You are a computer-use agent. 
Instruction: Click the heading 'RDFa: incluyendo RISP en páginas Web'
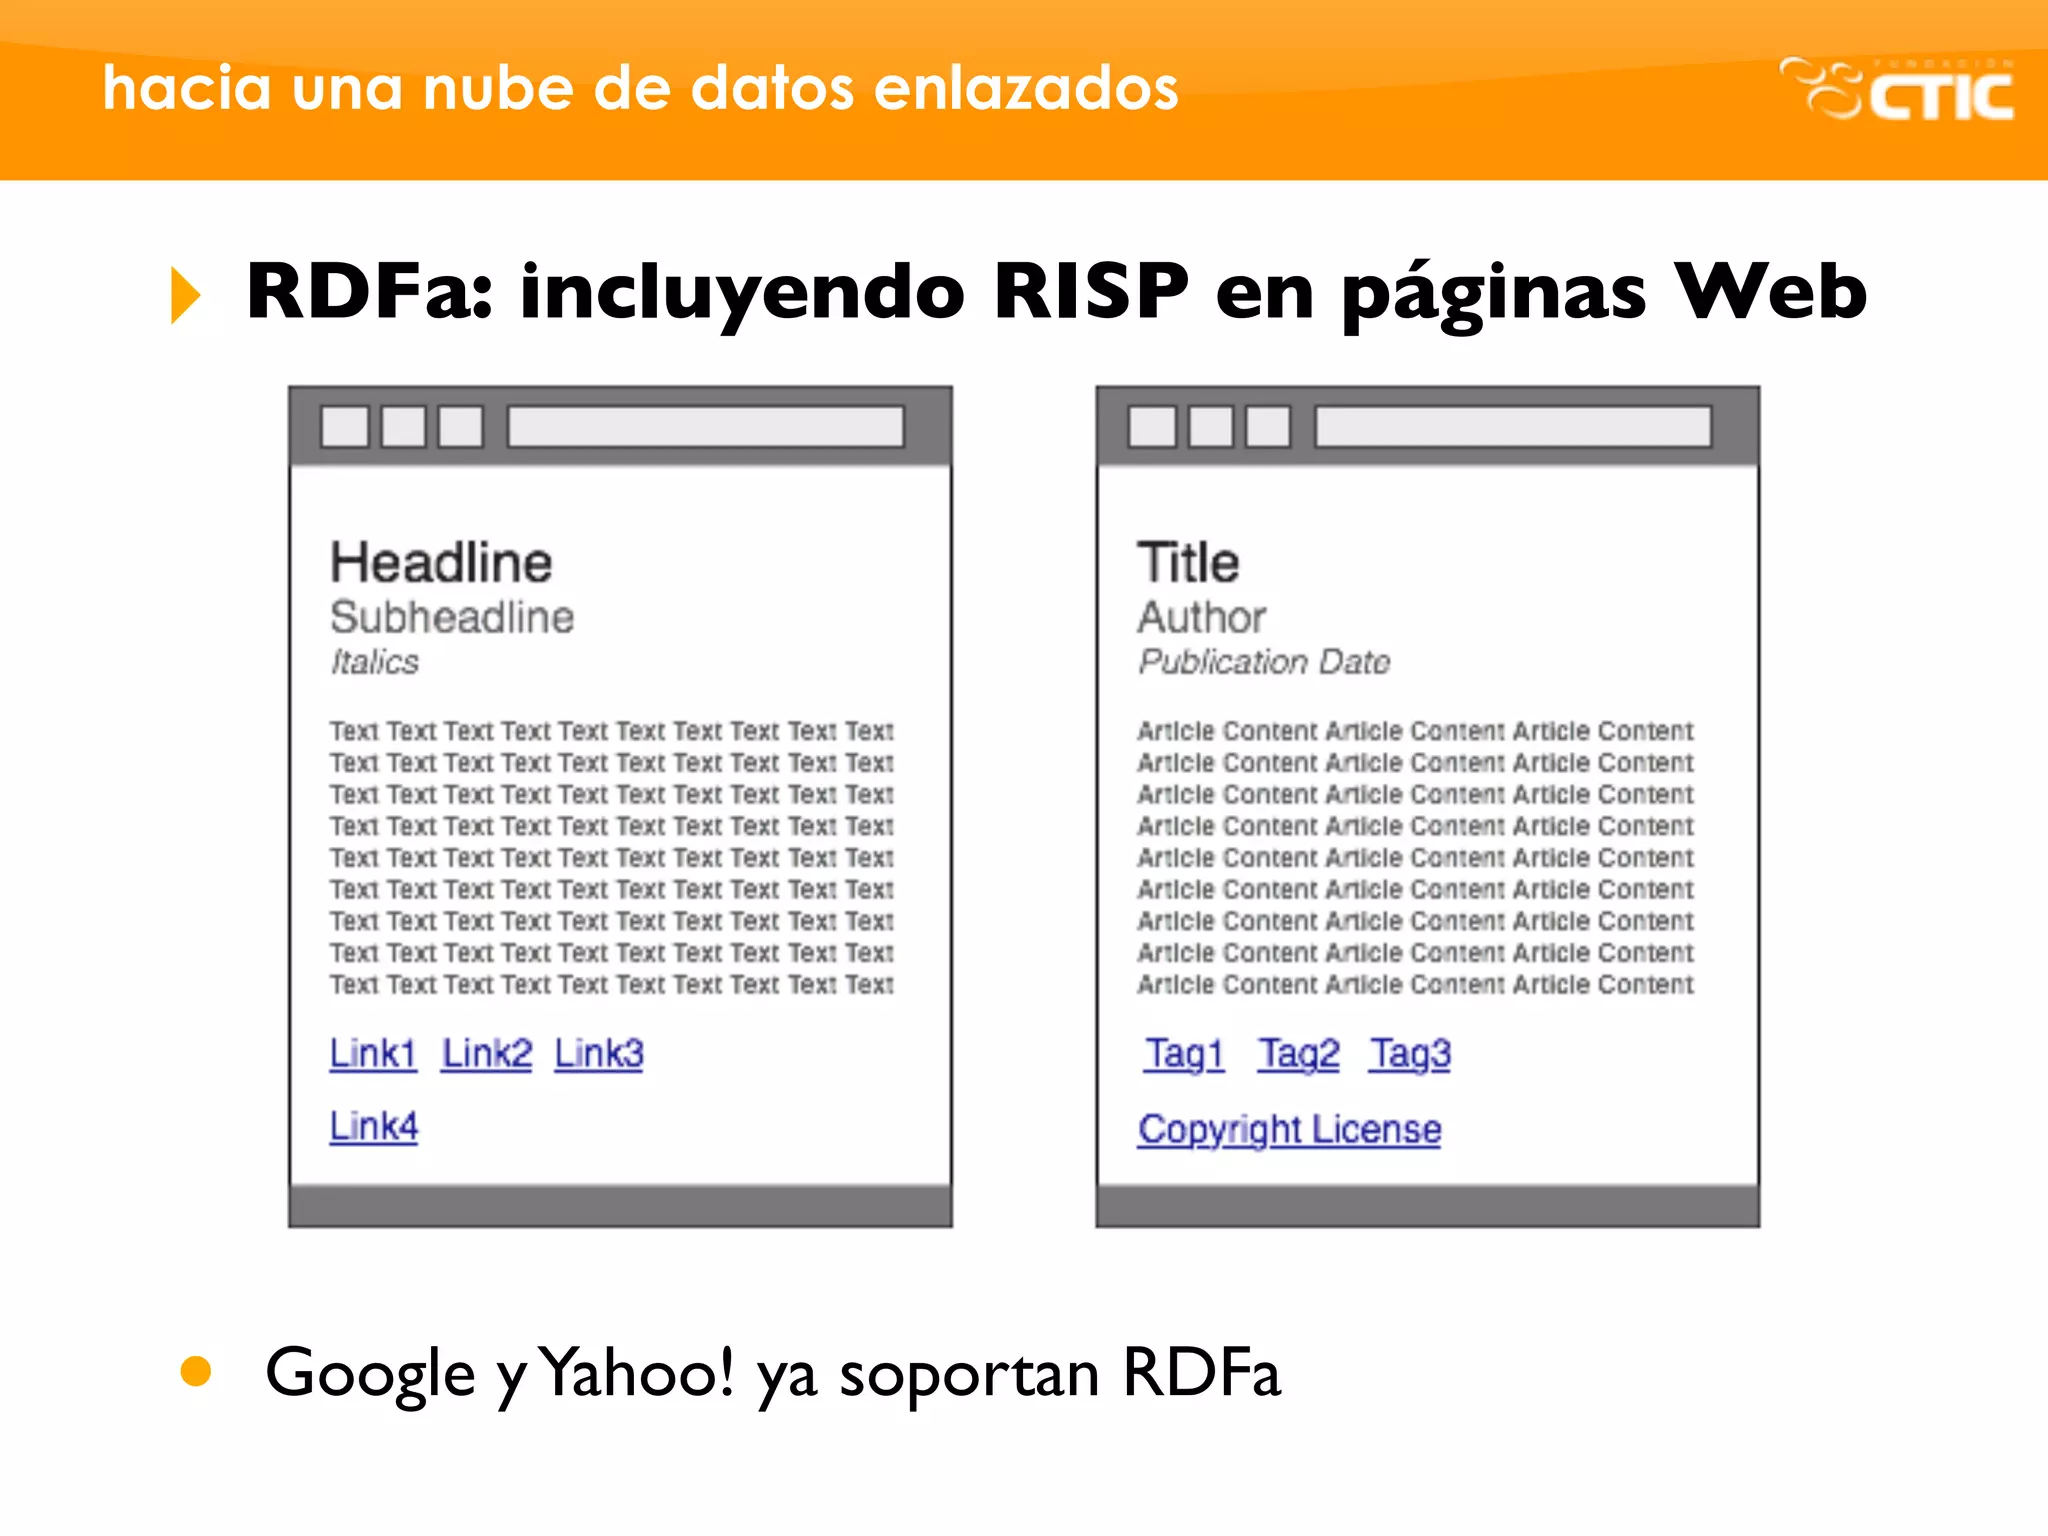[1056, 292]
